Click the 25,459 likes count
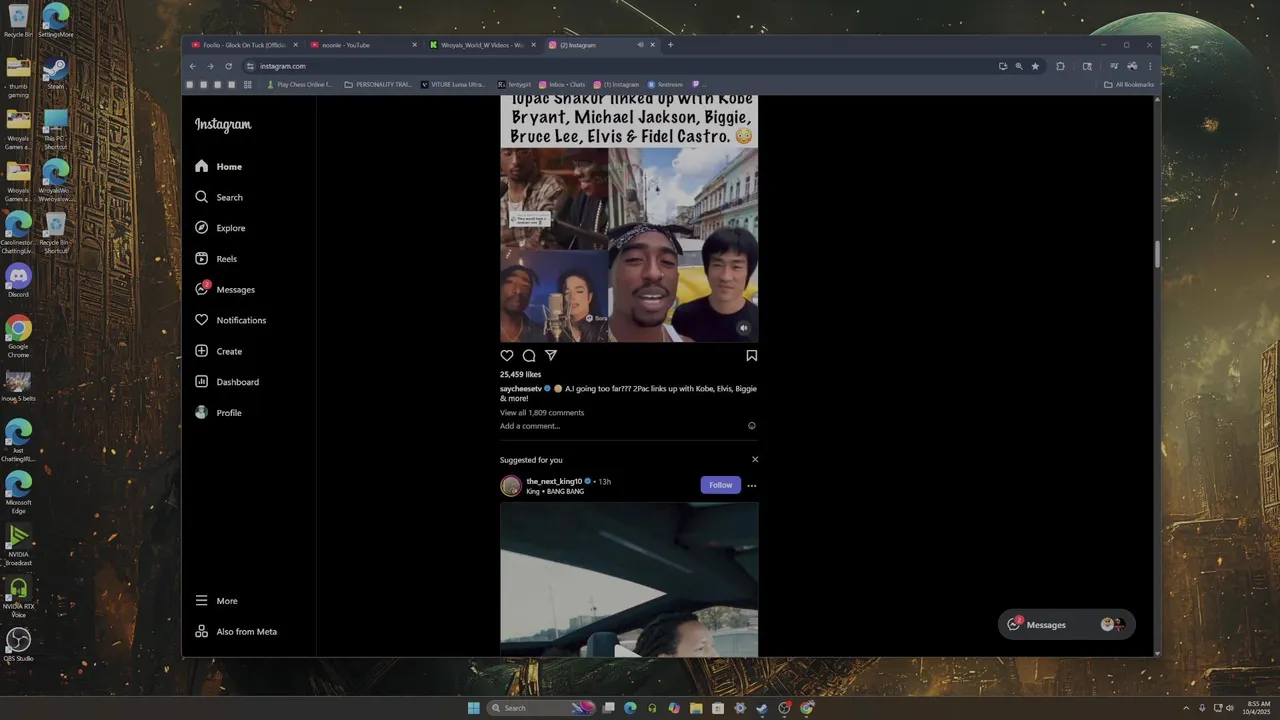Image resolution: width=1280 pixels, height=720 pixels. coord(520,375)
